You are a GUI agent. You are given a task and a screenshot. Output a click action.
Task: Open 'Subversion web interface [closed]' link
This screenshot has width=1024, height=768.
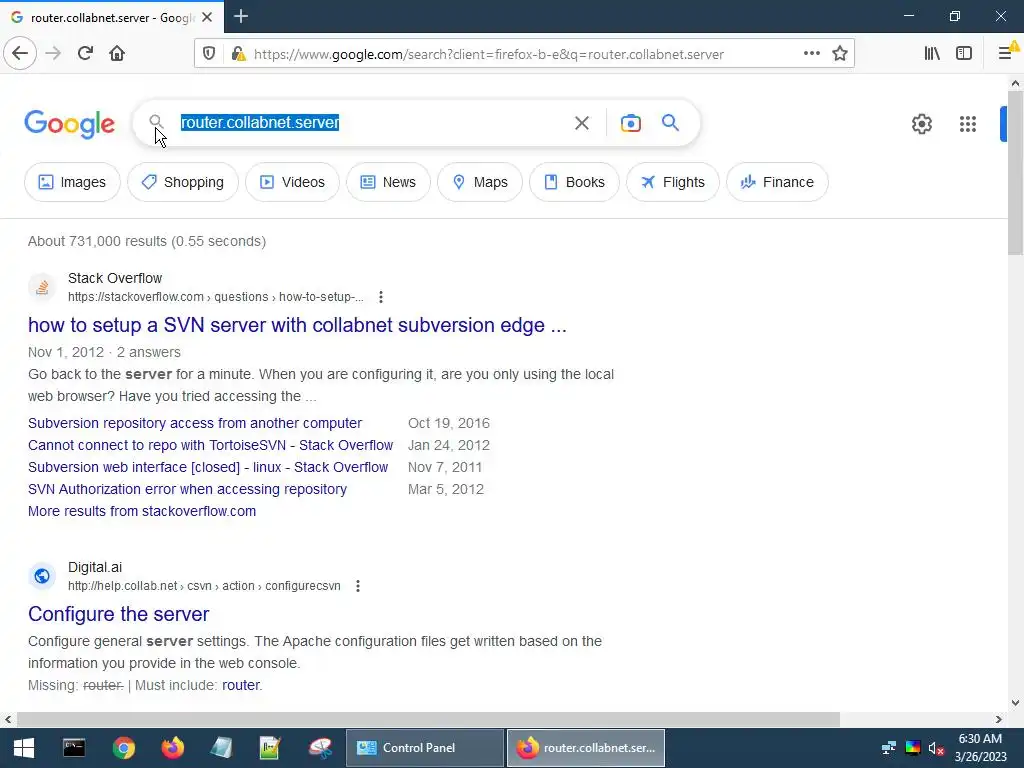208,468
